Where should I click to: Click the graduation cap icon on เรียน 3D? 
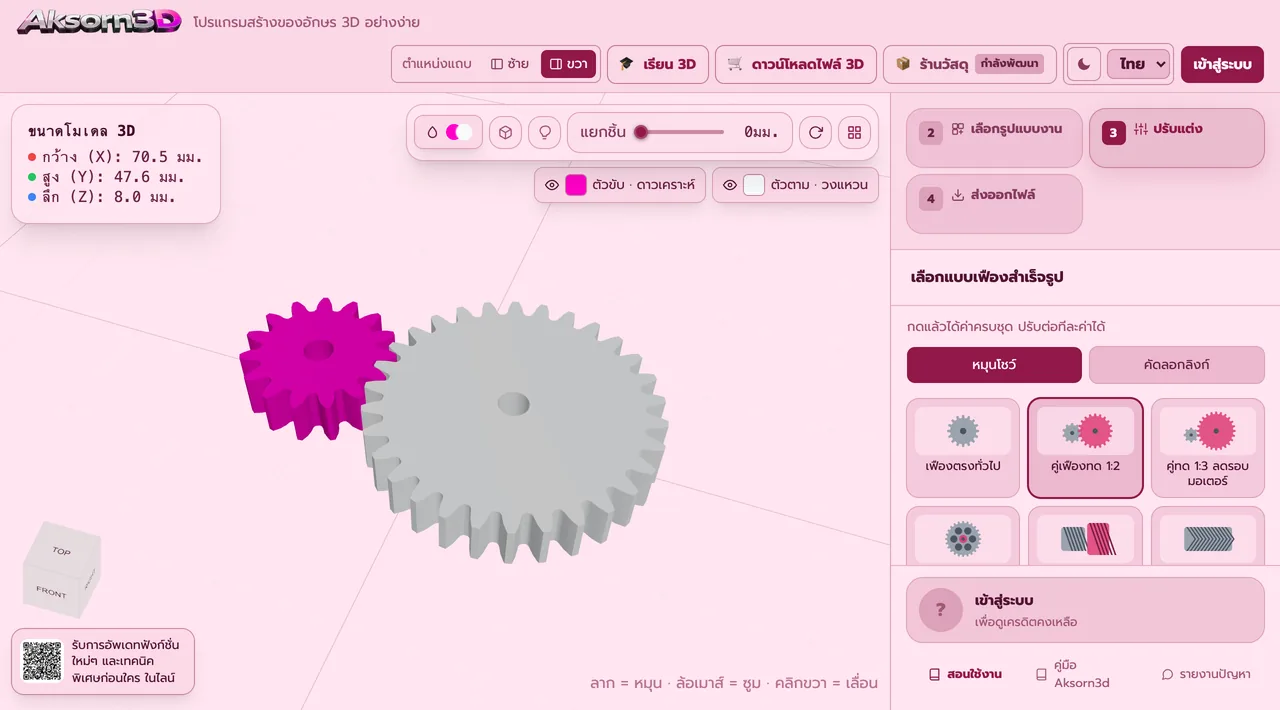(626, 64)
